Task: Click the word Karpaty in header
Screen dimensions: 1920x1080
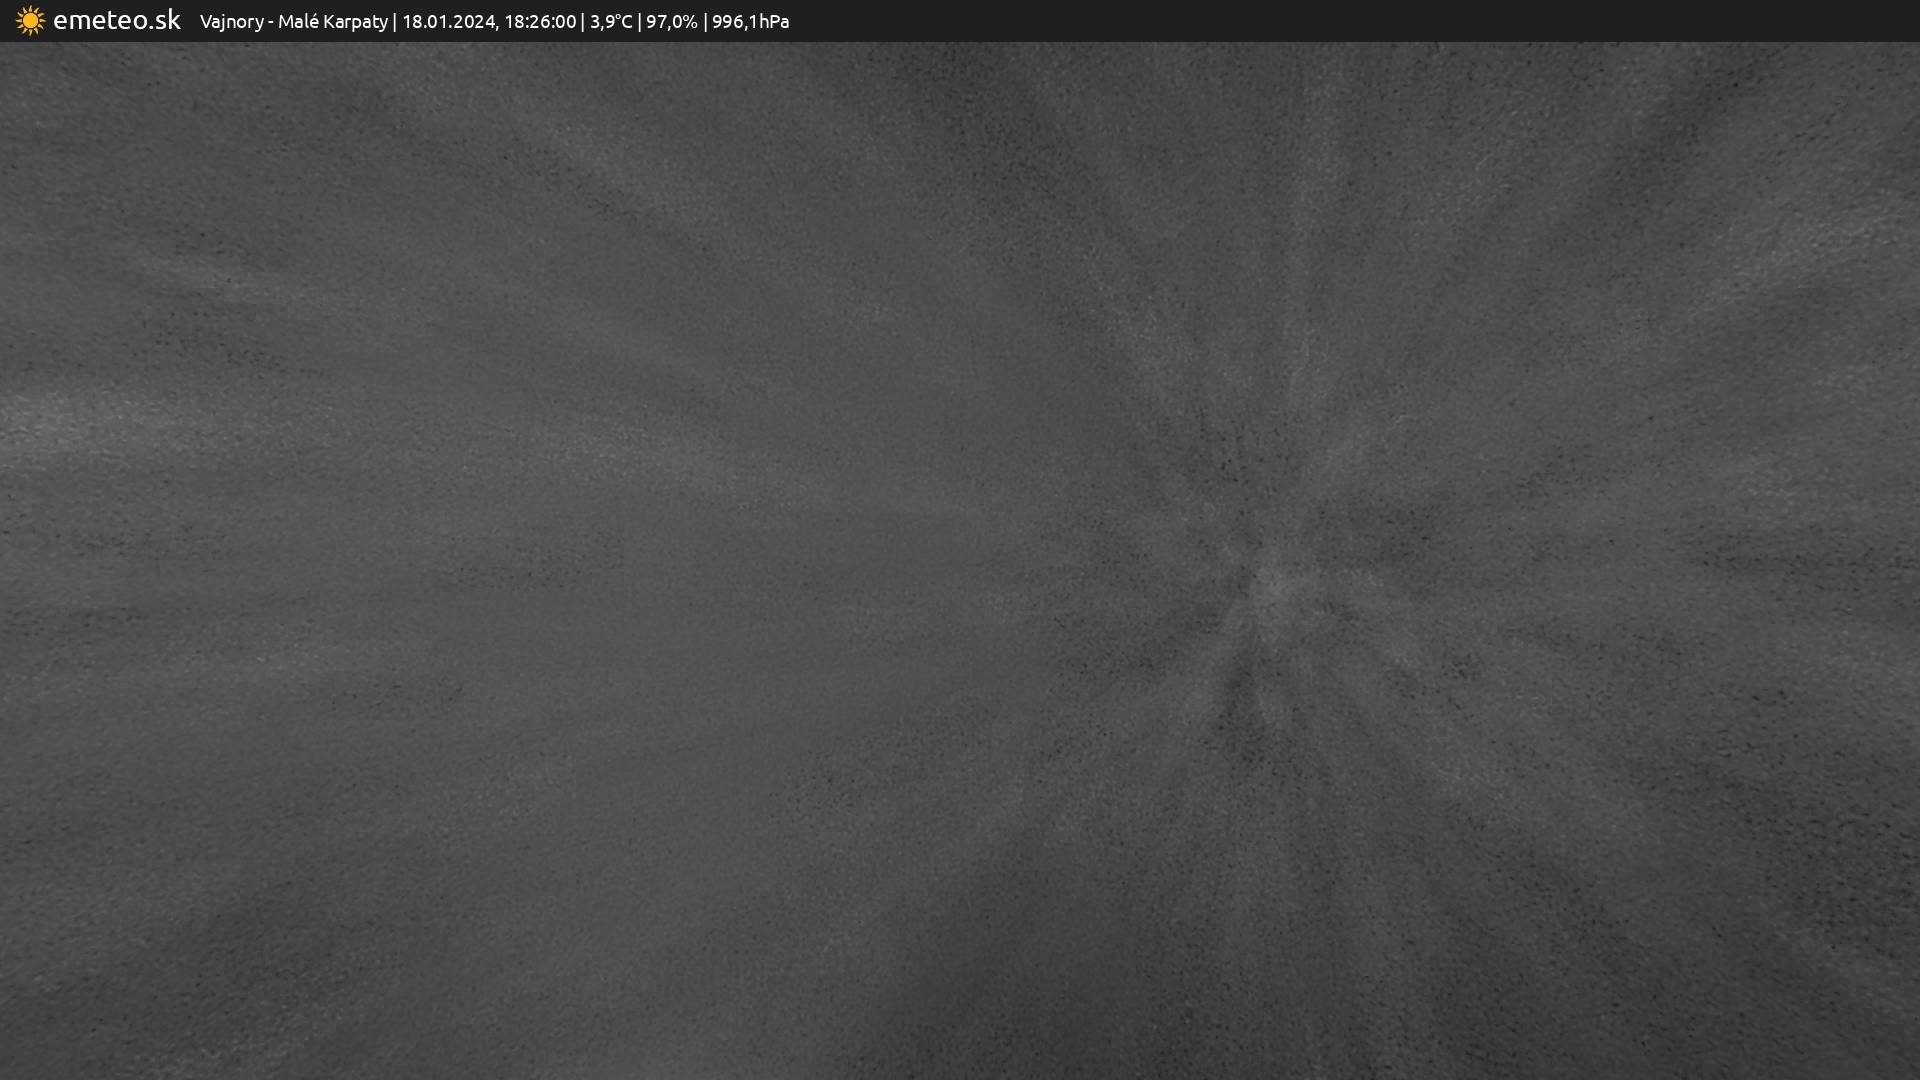Action: pos(355,22)
